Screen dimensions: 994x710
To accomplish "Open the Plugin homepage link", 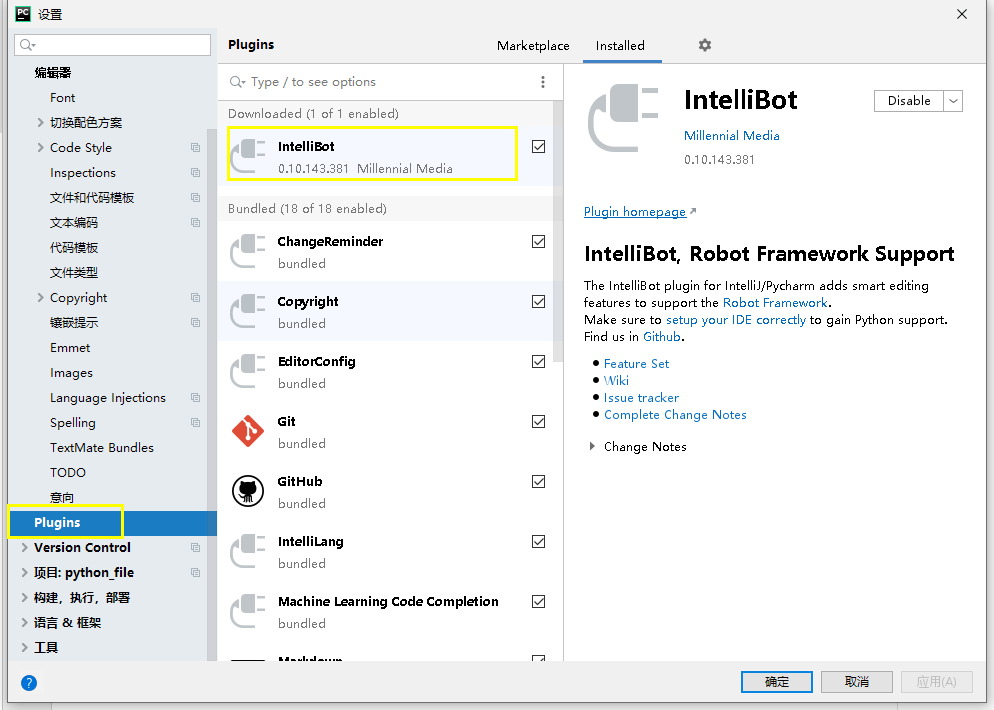I will [x=635, y=212].
